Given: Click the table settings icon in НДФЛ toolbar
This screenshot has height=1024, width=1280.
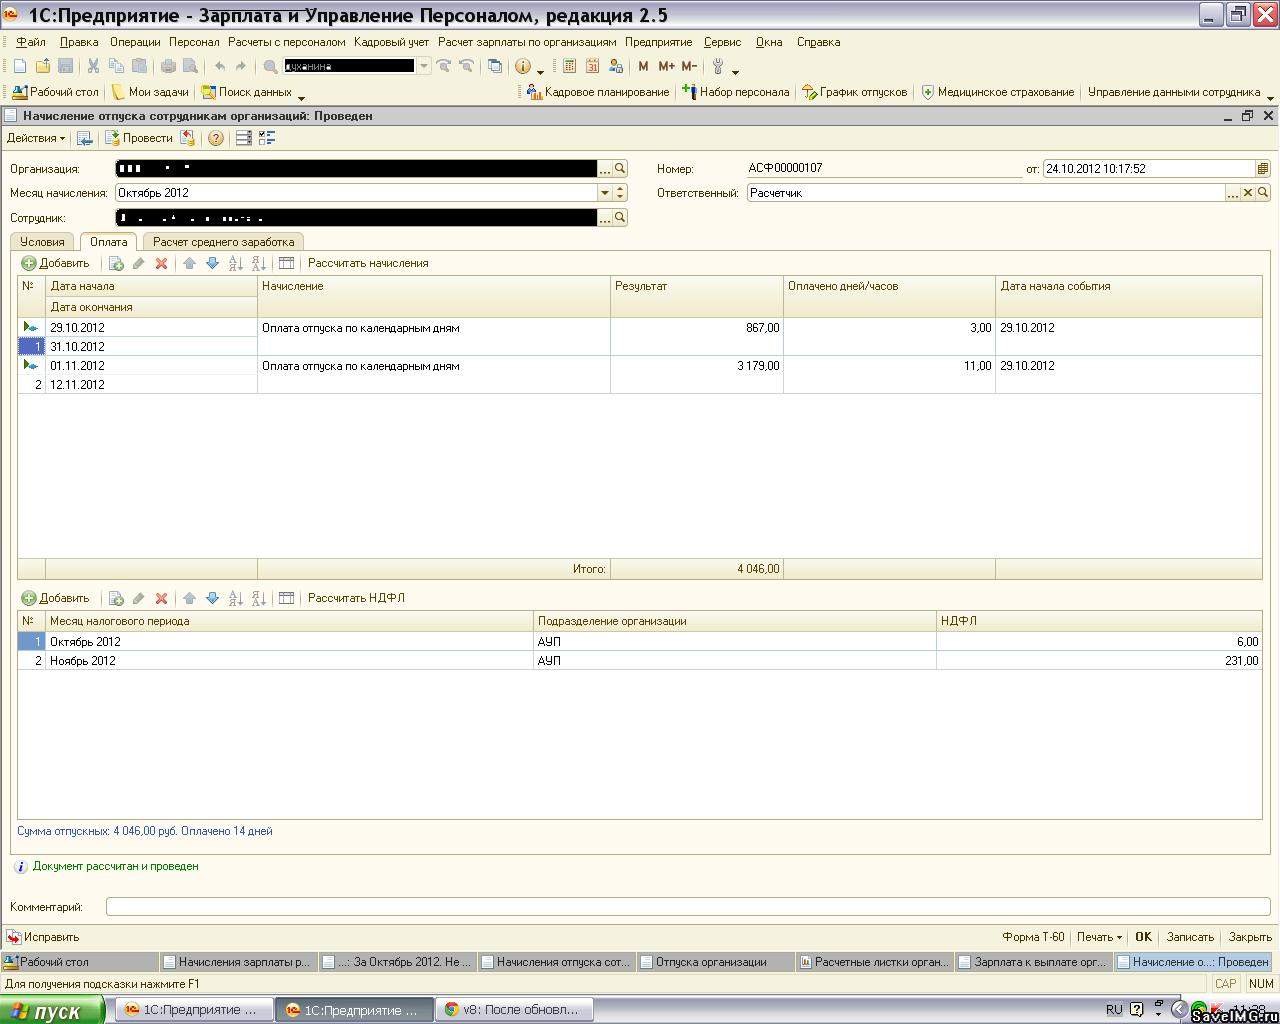Looking at the screenshot, I should (x=286, y=598).
